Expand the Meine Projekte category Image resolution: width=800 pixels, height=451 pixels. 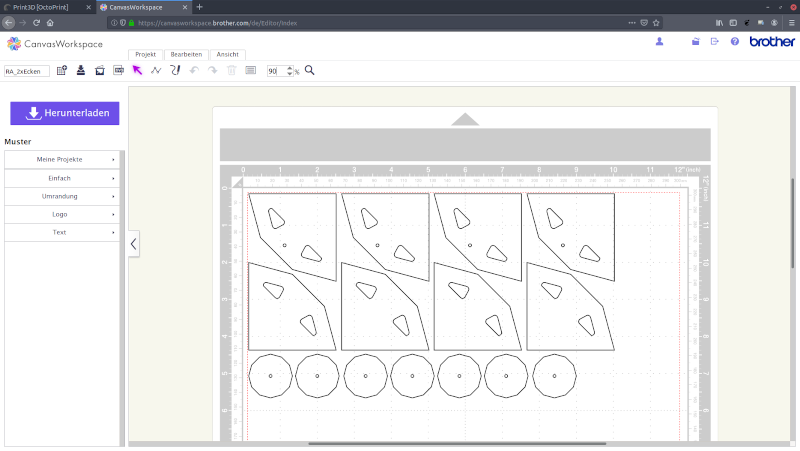coord(61,160)
